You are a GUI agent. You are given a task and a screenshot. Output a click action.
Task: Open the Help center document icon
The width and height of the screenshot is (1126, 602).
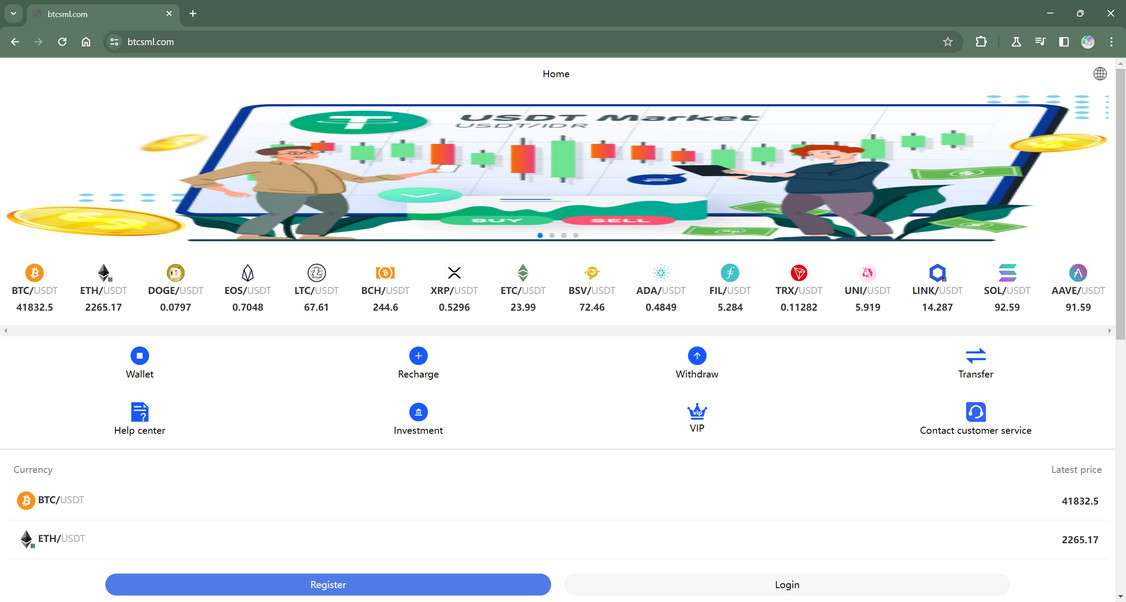139,412
